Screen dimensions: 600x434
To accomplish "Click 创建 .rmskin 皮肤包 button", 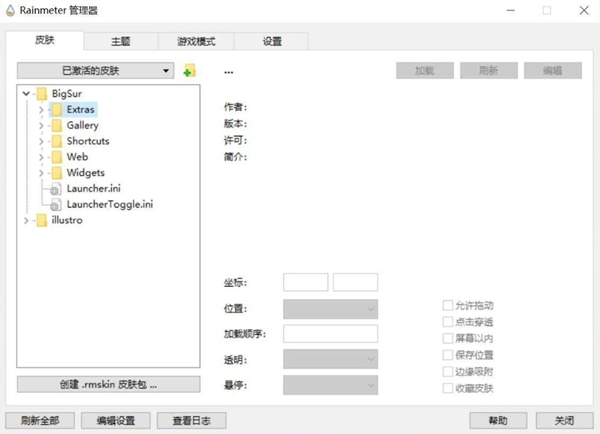I will pyautogui.click(x=108, y=384).
